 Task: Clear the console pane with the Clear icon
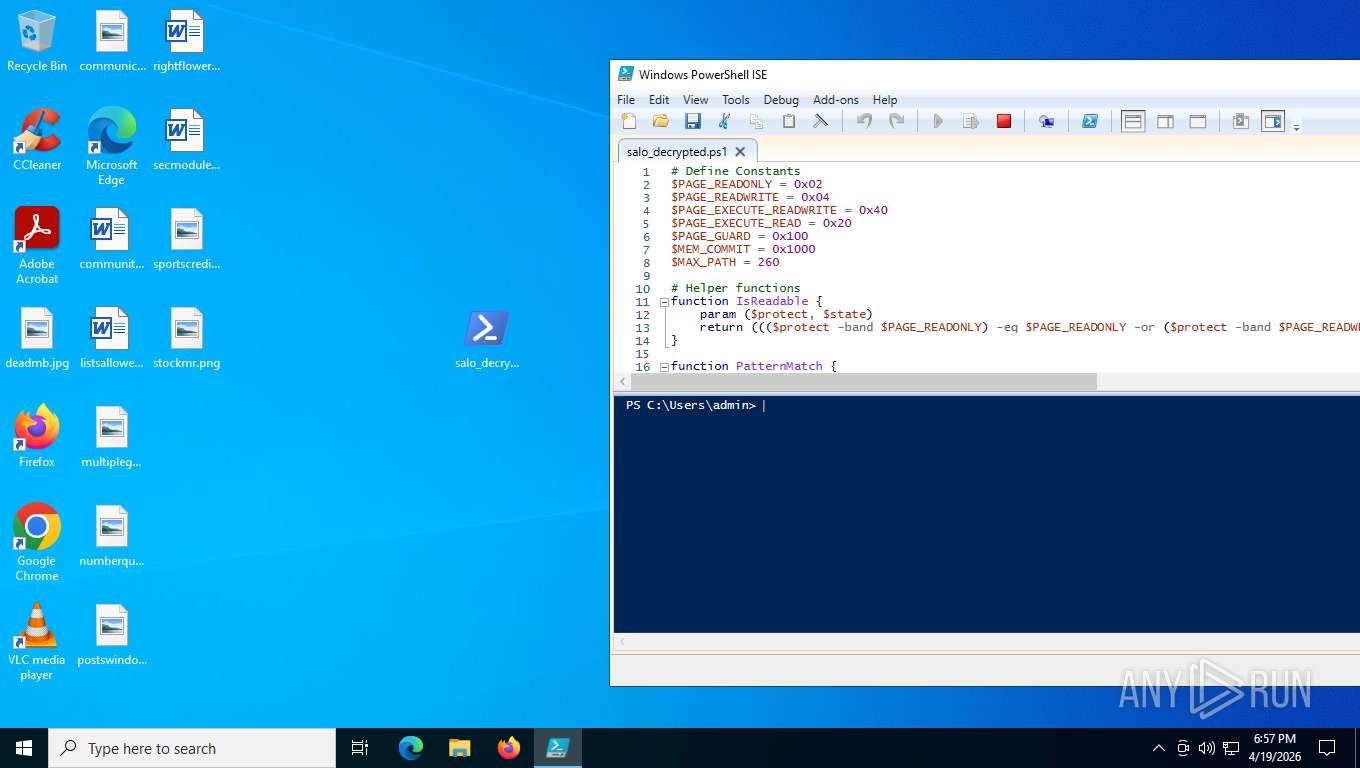click(820, 121)
